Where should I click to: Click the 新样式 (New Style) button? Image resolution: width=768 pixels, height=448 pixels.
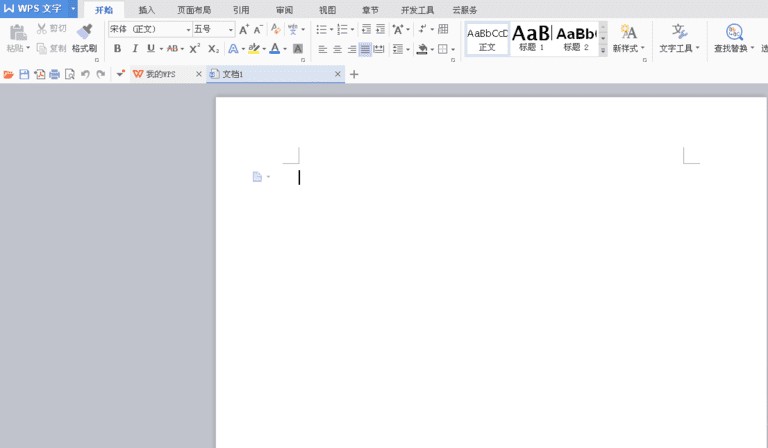point(628,38)
